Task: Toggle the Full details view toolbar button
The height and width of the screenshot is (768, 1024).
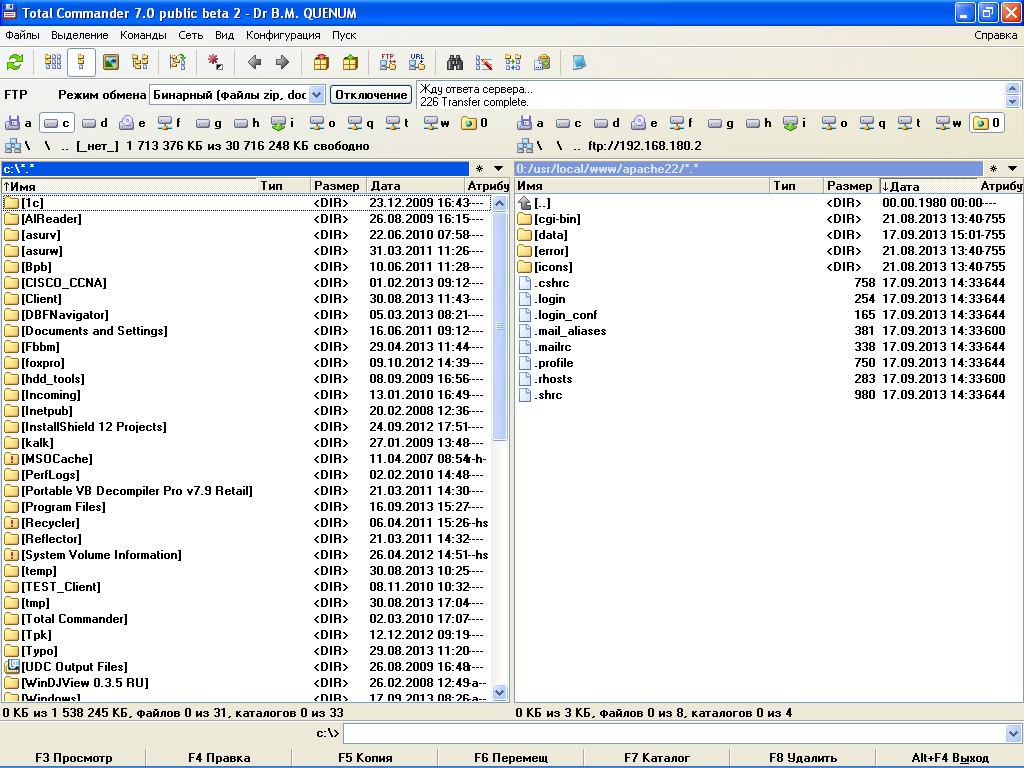Action: tap(81, 63)
